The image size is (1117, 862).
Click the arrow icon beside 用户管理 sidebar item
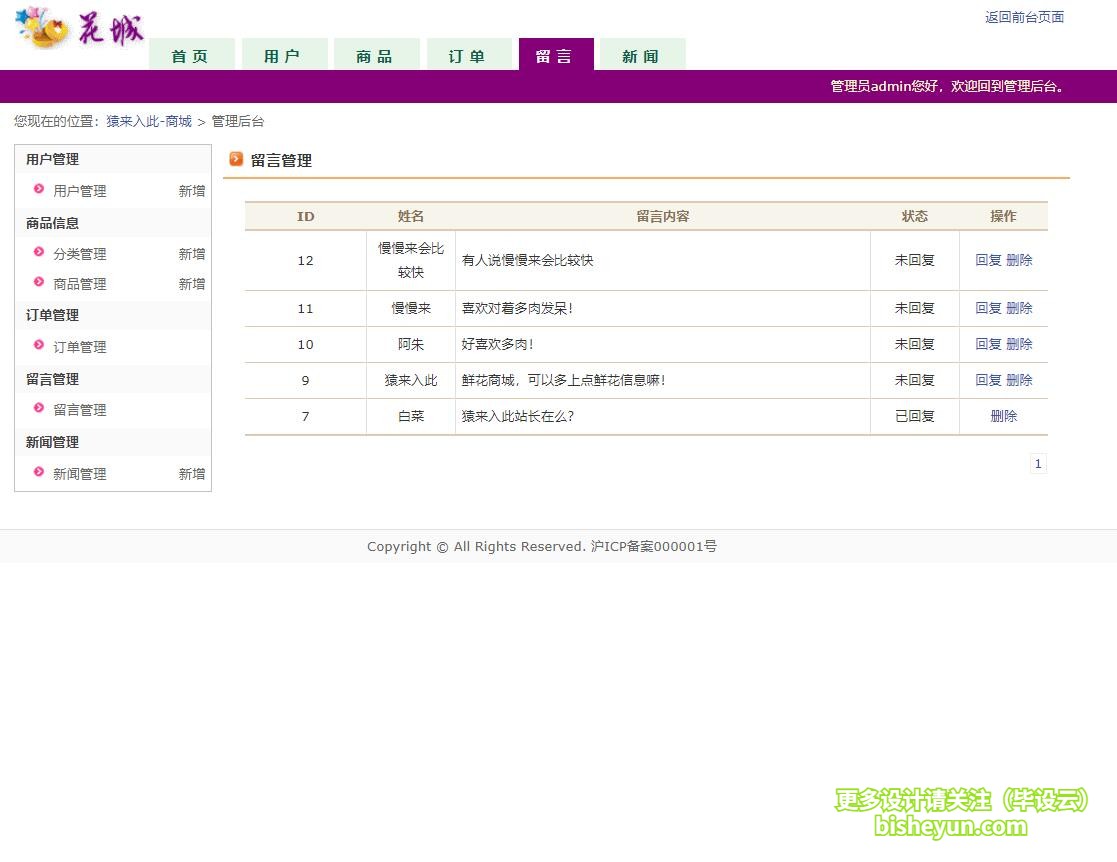[x=38, y=190]
